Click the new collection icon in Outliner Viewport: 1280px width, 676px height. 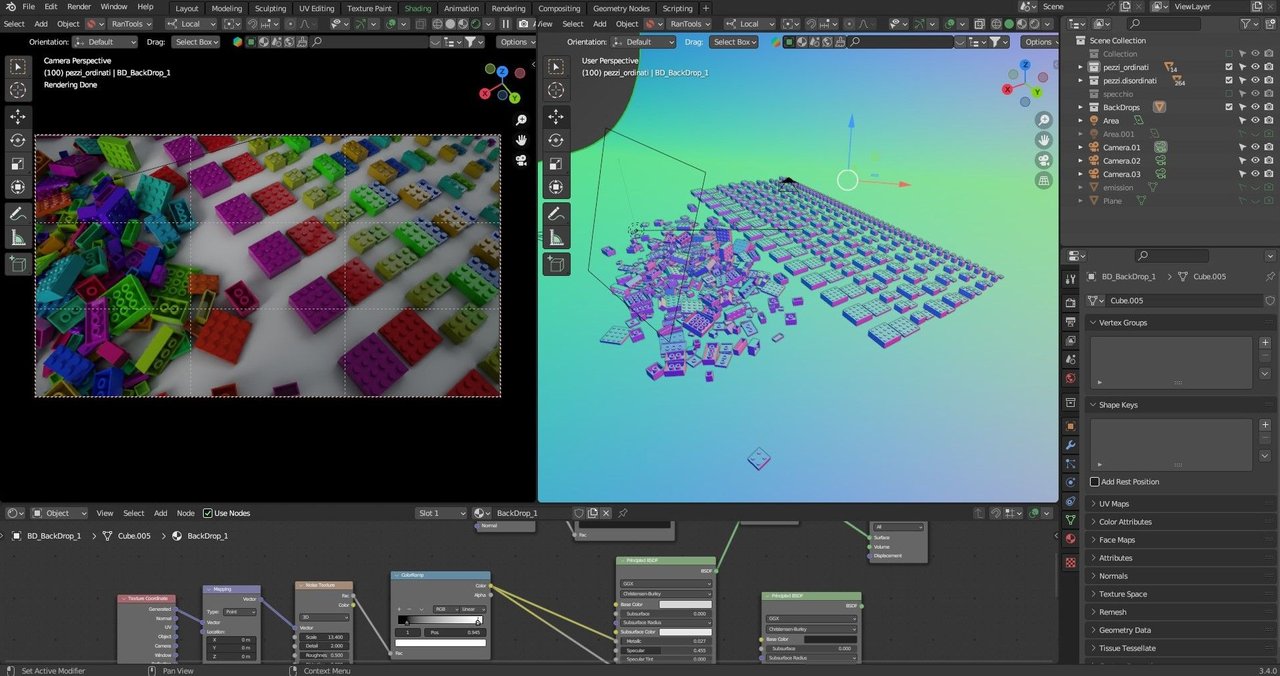click(x=1270, y=23)
